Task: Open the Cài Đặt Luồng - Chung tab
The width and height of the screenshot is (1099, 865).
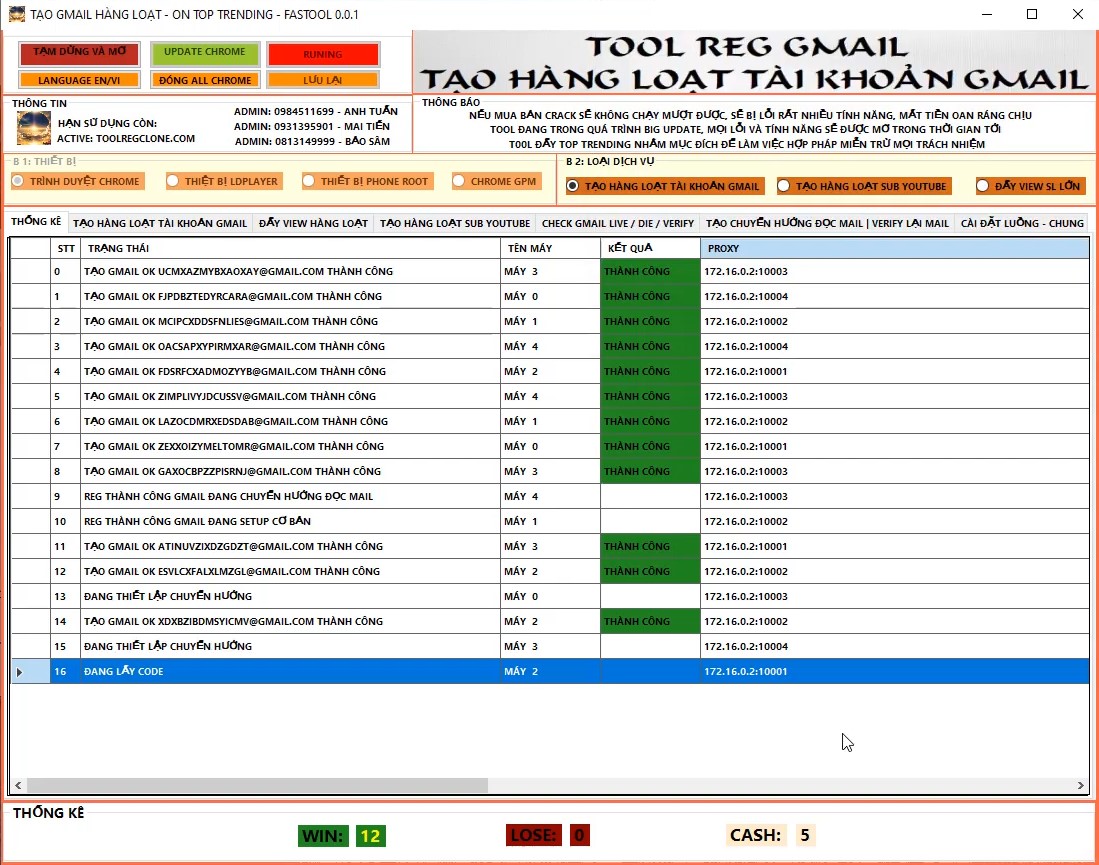Action: pos(1021,223)
